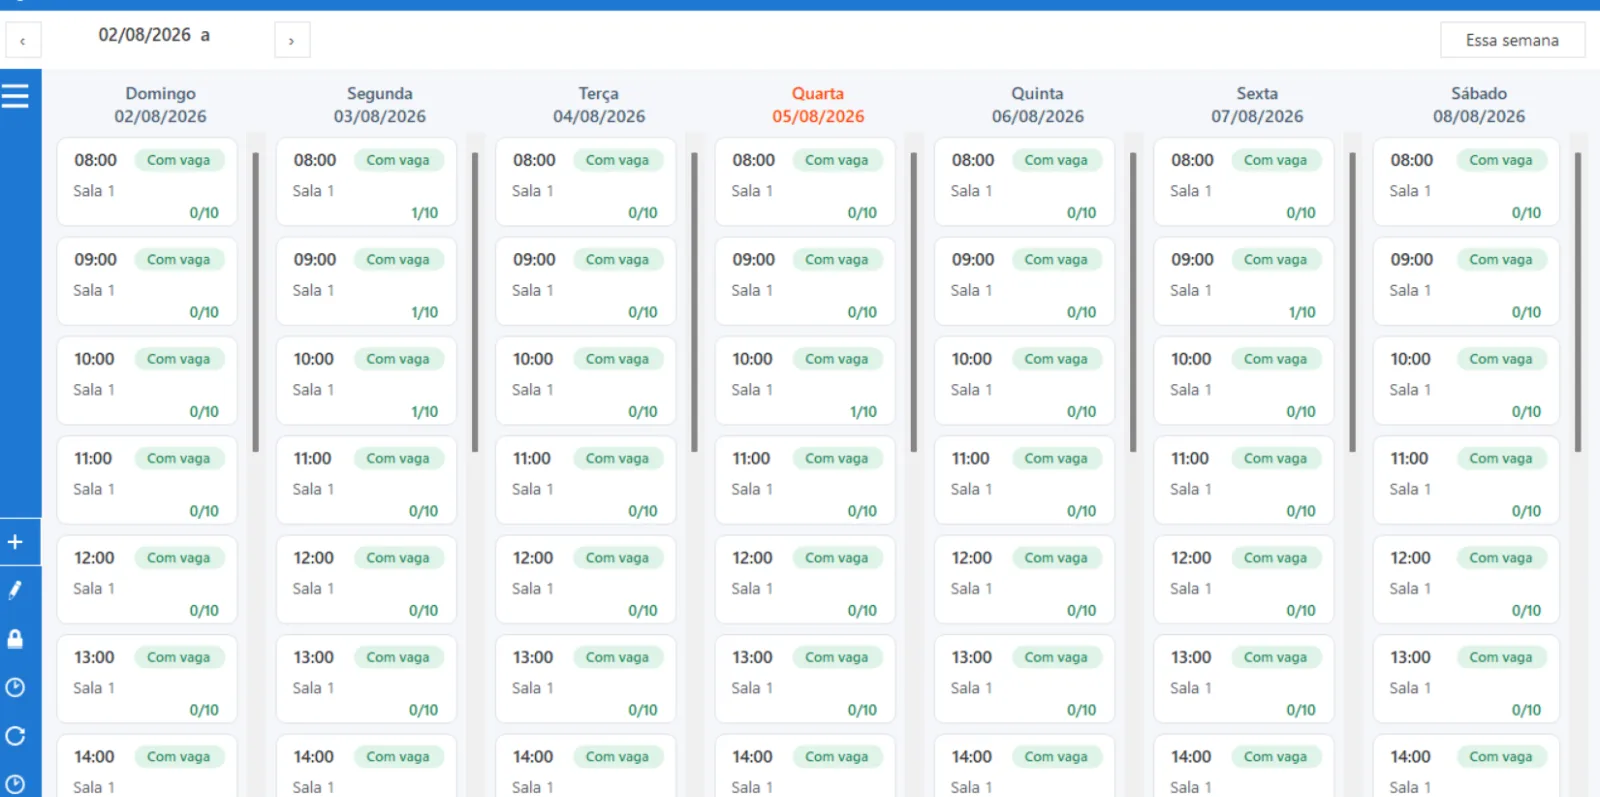Click Com vaga badge on Quarta 14:00
1600x797 pixels.
pyautogui.click(x=837, y=757)
